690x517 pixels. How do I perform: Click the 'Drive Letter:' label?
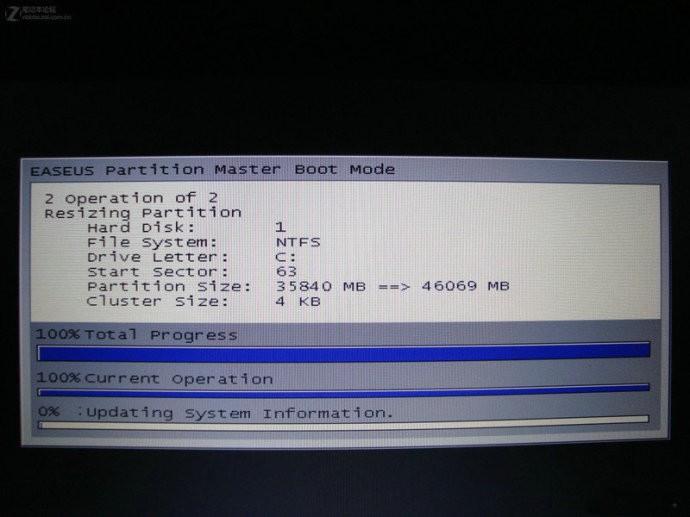coord(158,257)
